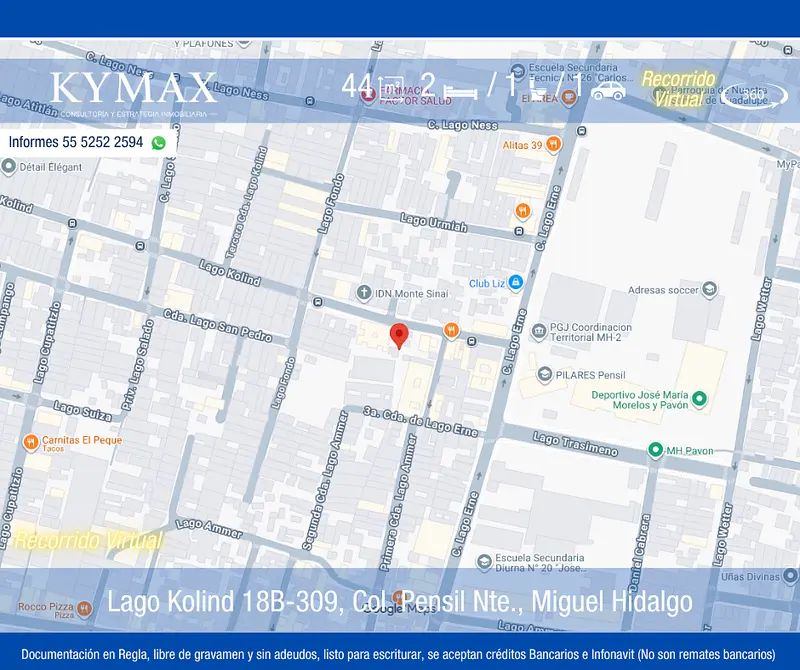
Task: Click the Lago Urmiah street label
Action: point(434,222)
